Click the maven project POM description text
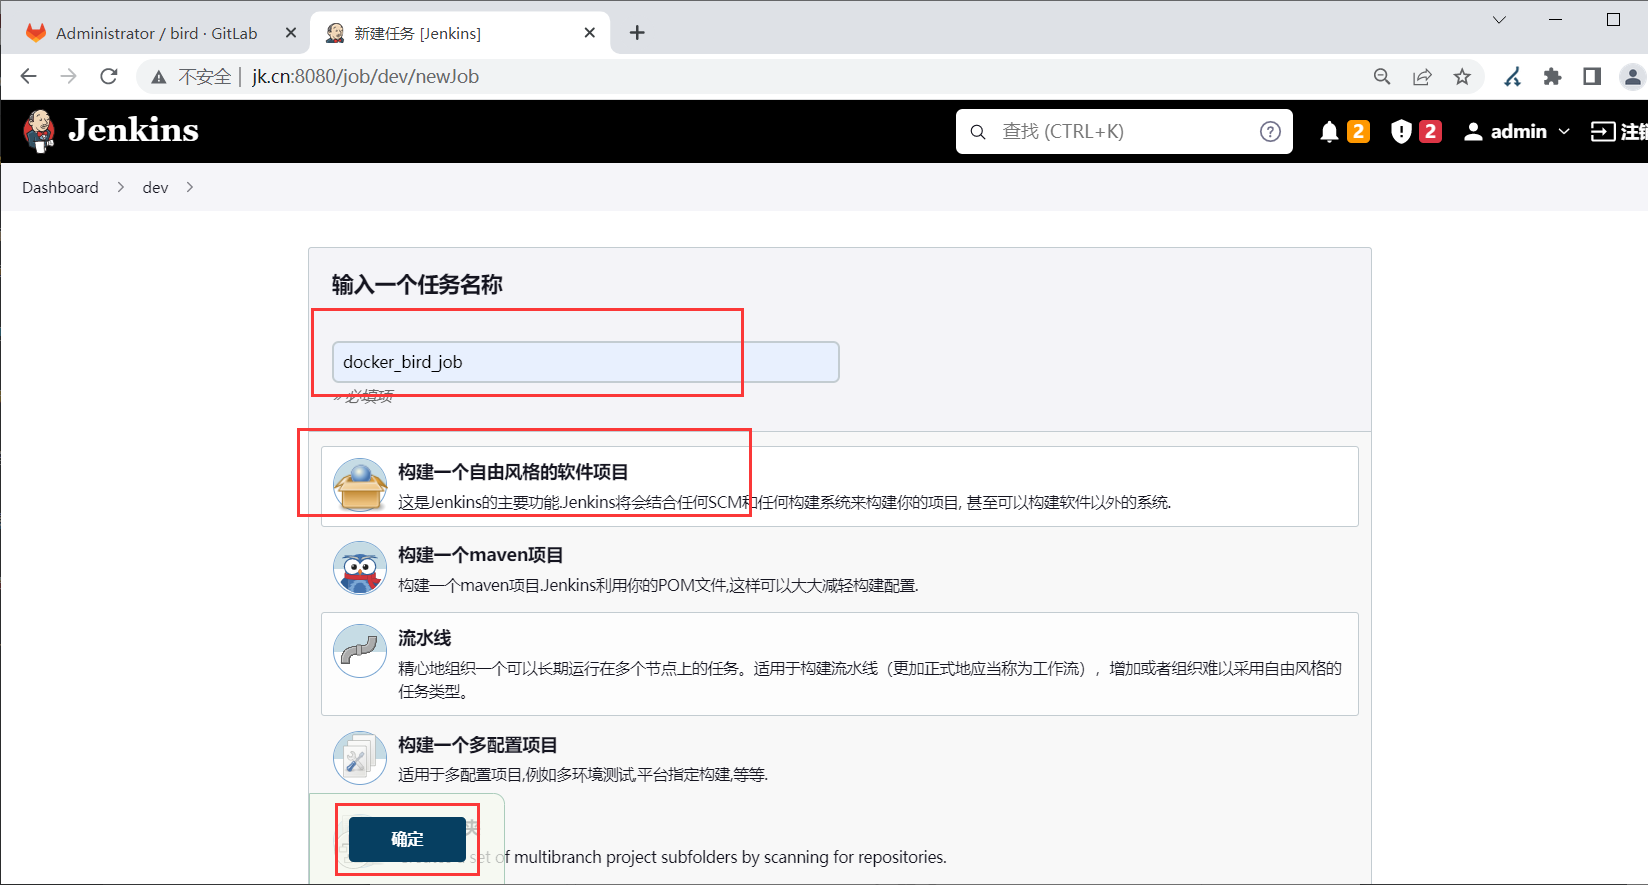The height and width of the screenshot is (885, 1648). click(x=658, y=585)
